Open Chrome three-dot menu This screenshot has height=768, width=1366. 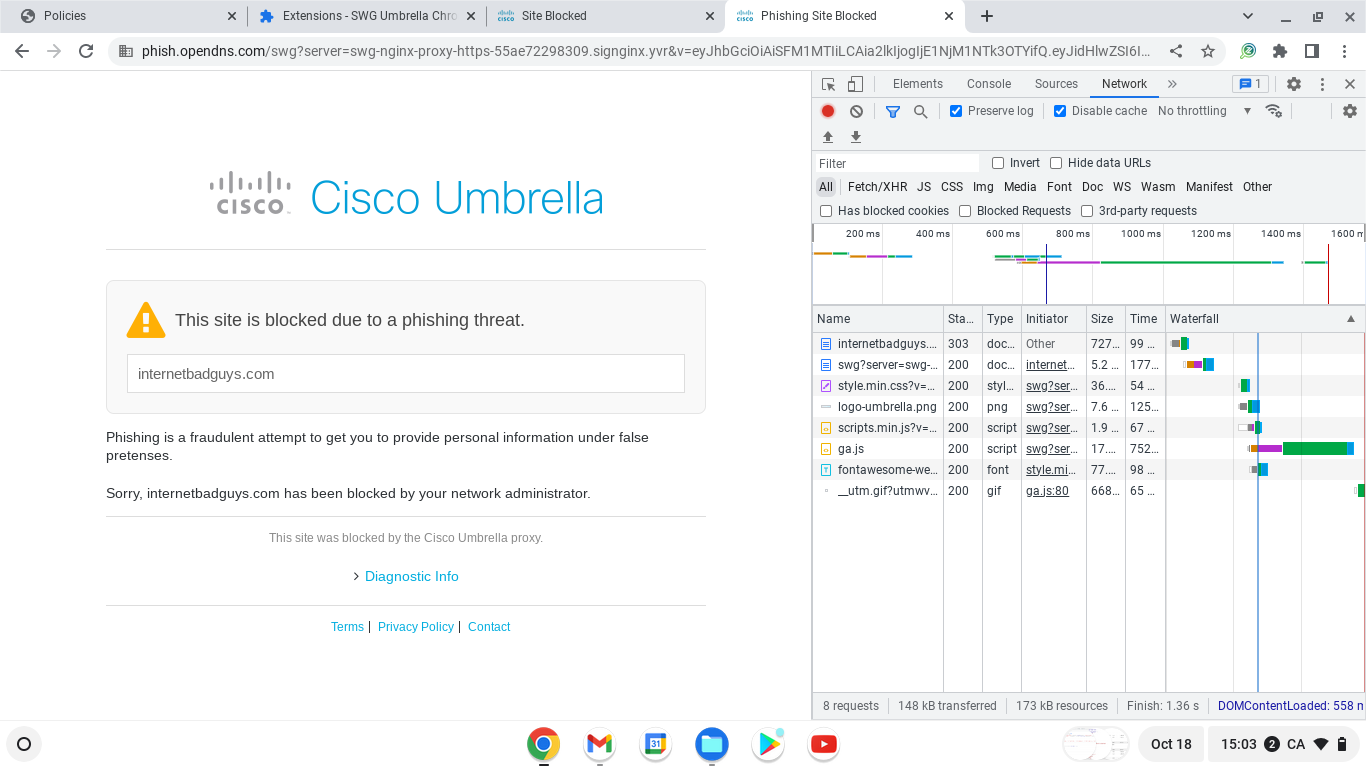click(x=1344, y=51)
